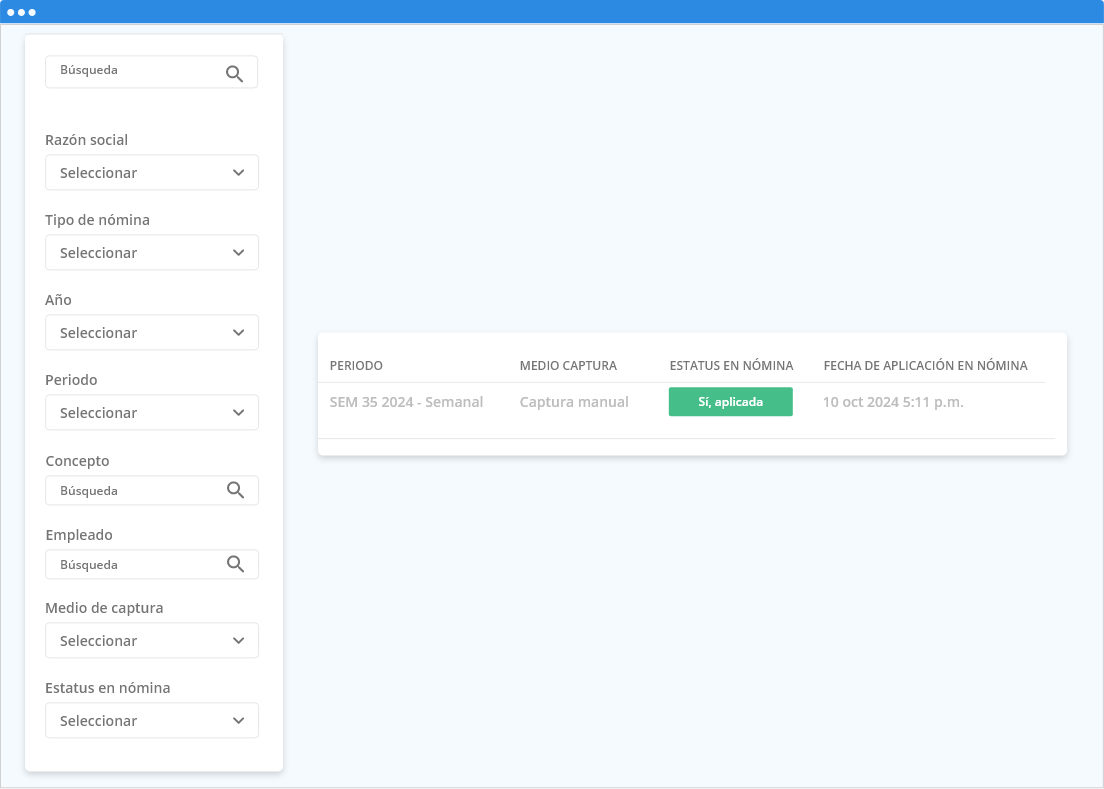Sort by ESTATUS EN NÓMINA column header
The width and height of the screenshot is (1104, 789).
(731, 366)
